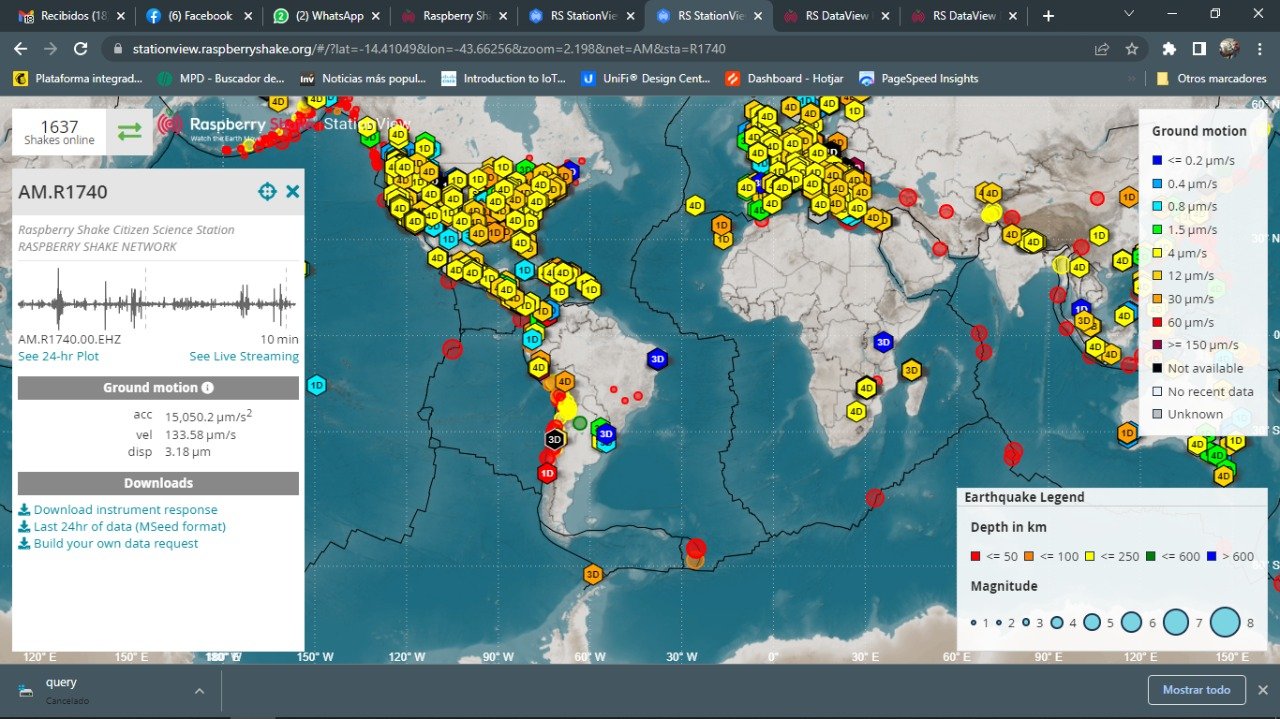Viewport: 1280px width, 719px height.
Task: Reload the StationView page
Action: point(81,48)
